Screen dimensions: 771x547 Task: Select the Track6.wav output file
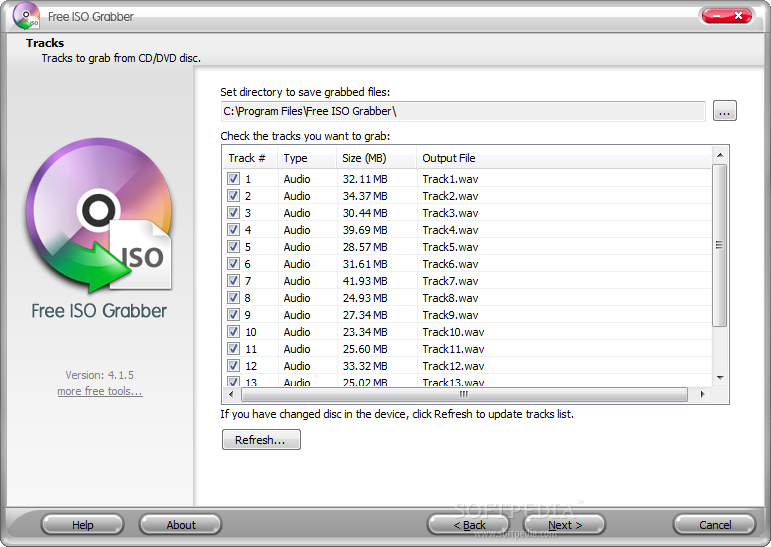450,264
